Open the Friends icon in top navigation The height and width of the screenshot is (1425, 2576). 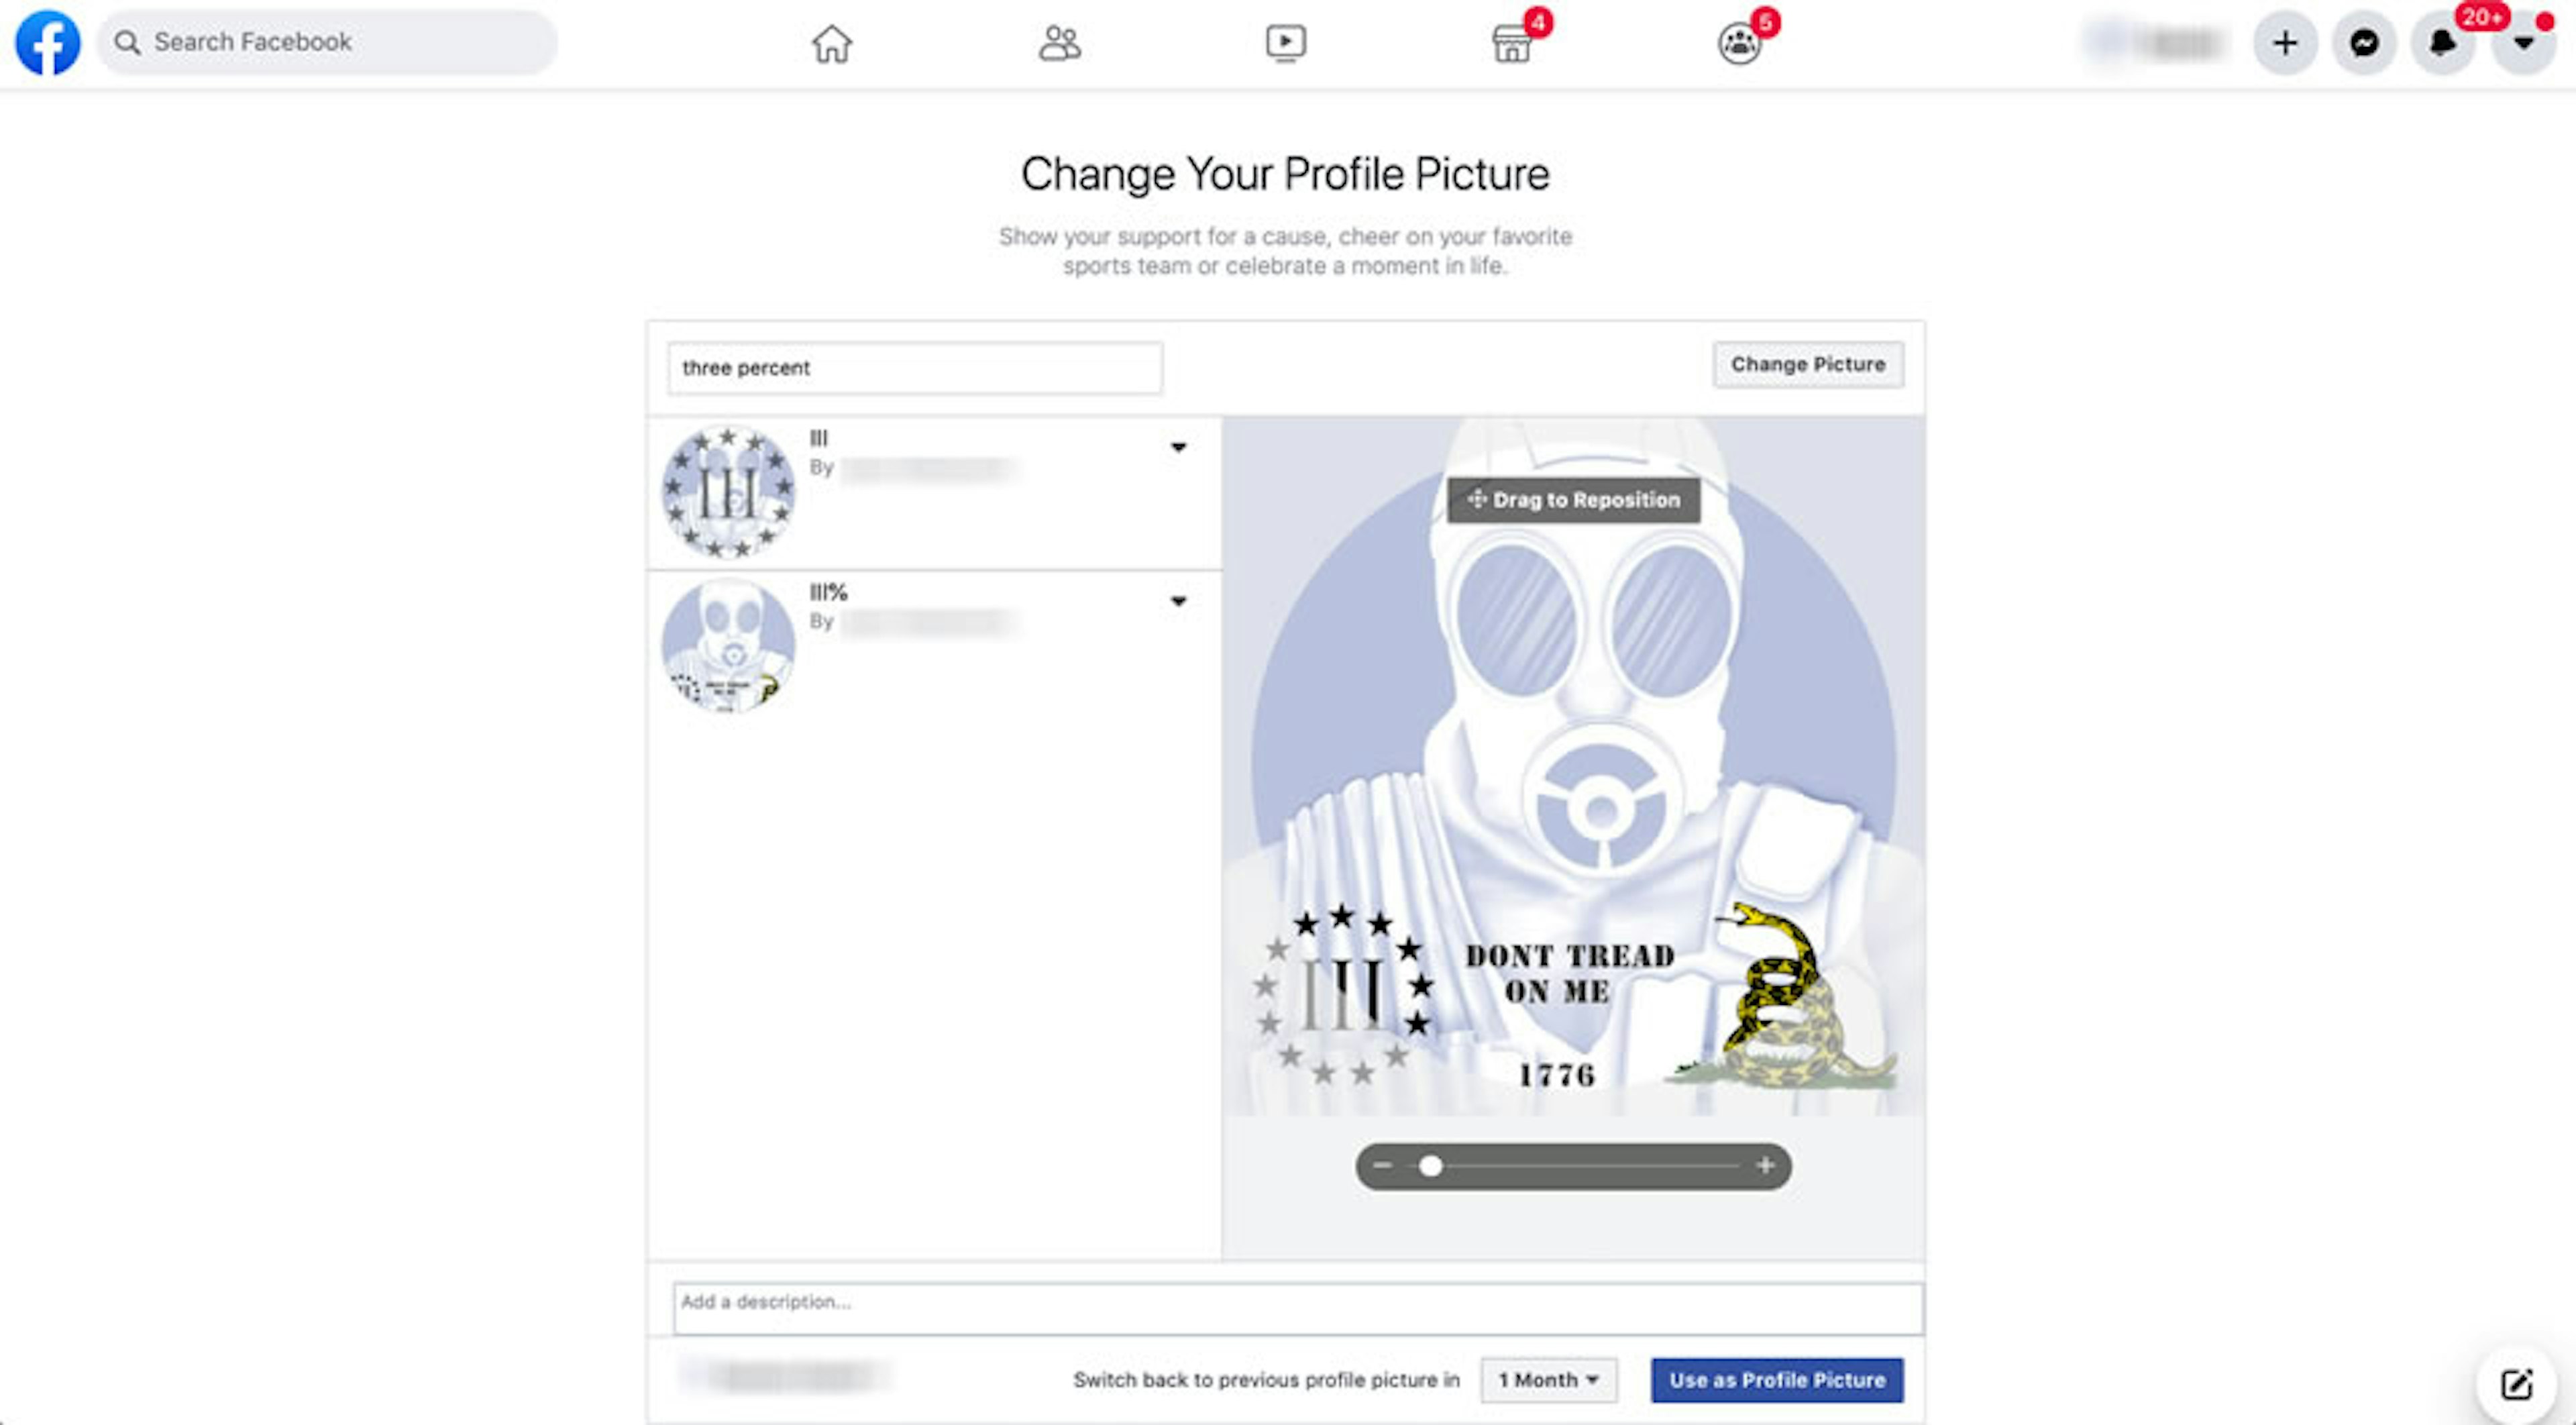click(x=1059, y=43)
